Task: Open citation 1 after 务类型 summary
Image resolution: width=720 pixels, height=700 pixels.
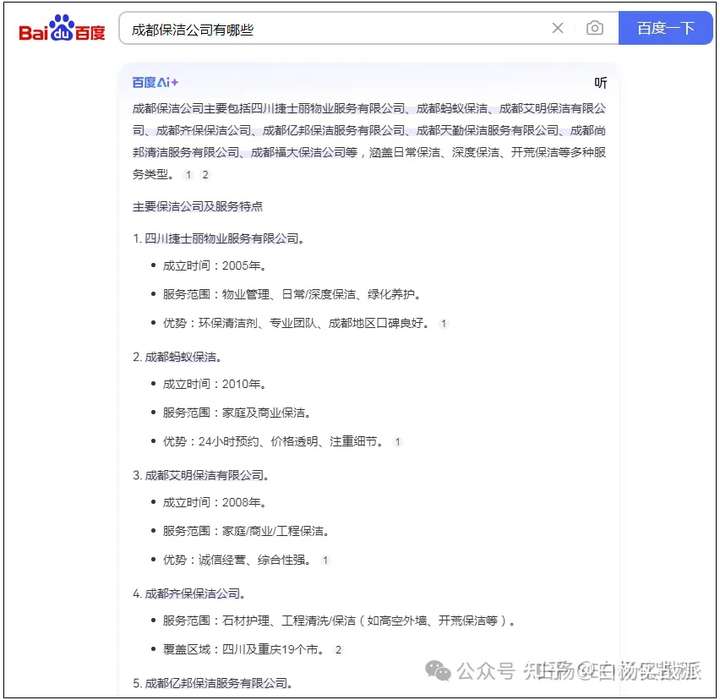Action: tap(188, 175)
